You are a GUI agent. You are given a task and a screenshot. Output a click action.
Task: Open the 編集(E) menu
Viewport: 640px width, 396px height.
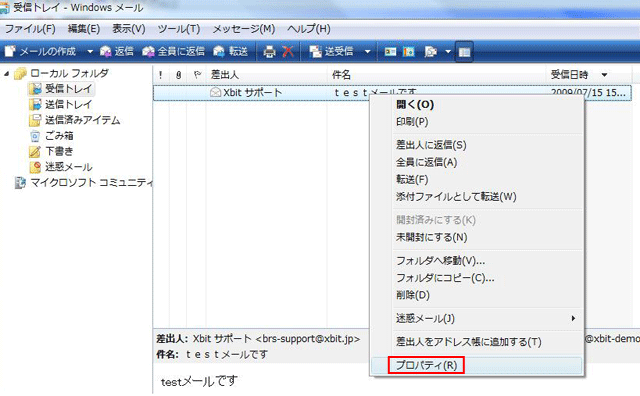(x=84, y=29)
